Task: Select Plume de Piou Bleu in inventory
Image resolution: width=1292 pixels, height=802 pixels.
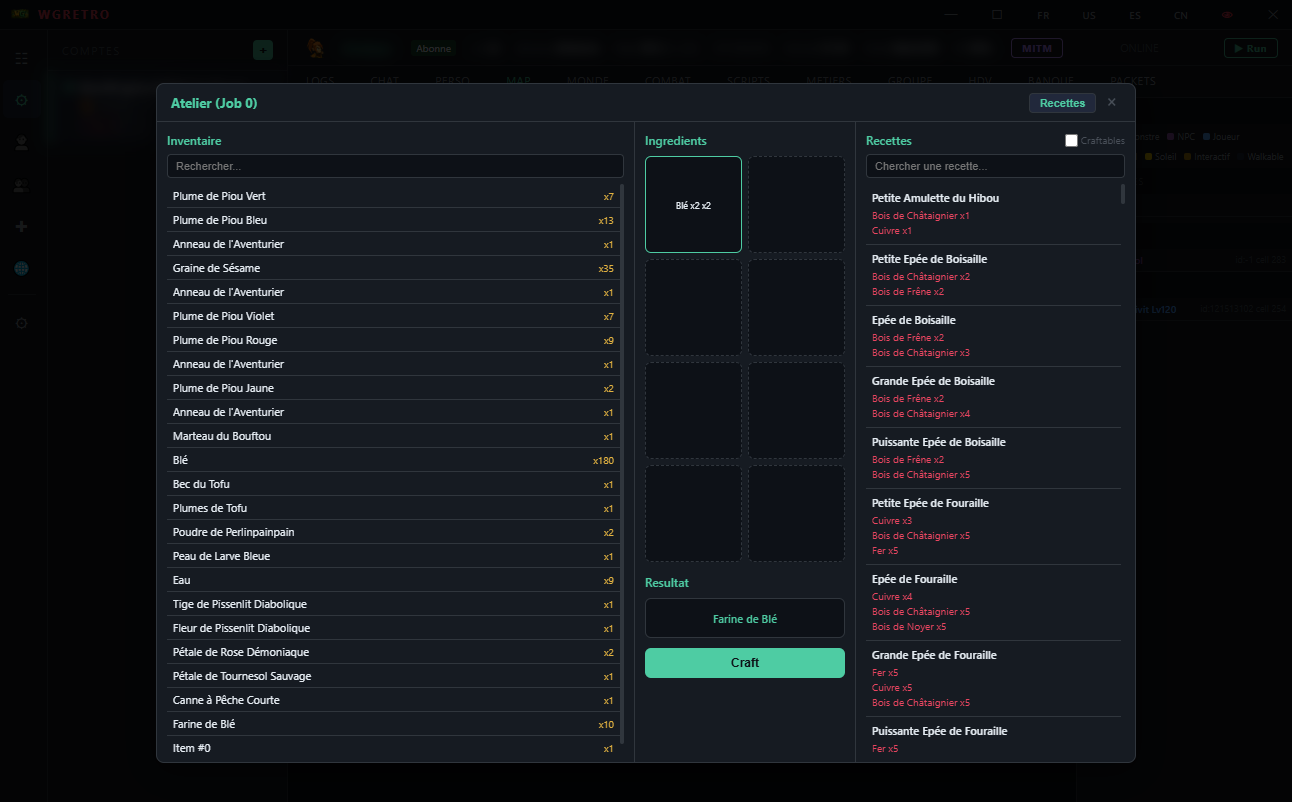Action: (x=394, y=220)
